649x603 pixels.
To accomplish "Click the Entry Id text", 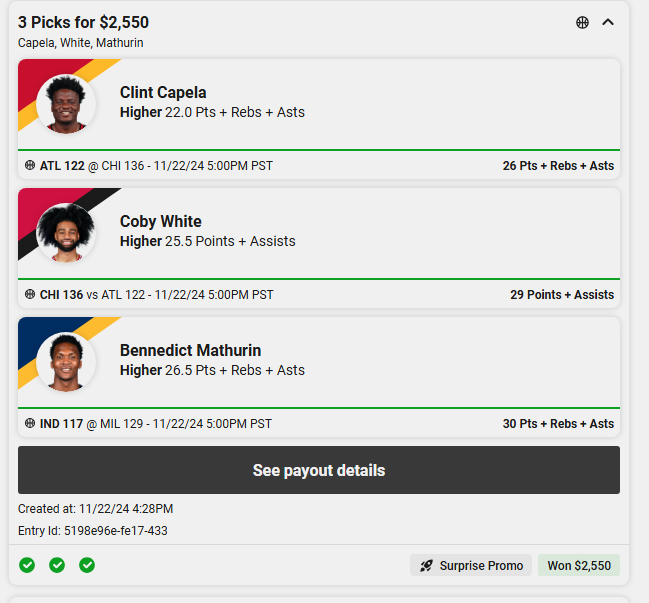I will 92,530.
